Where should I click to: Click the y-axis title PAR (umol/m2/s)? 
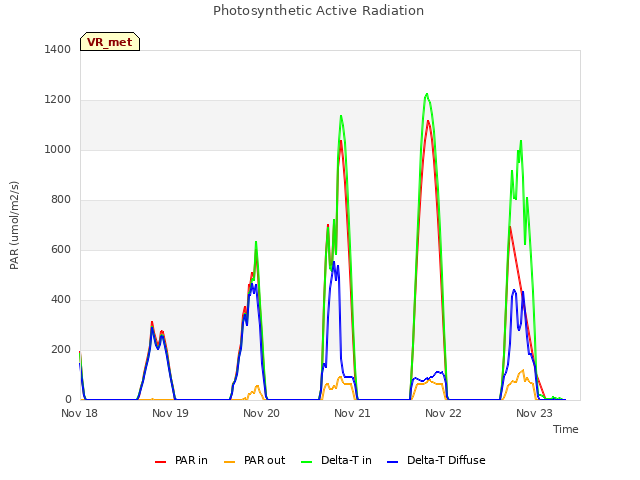[14, 225]
